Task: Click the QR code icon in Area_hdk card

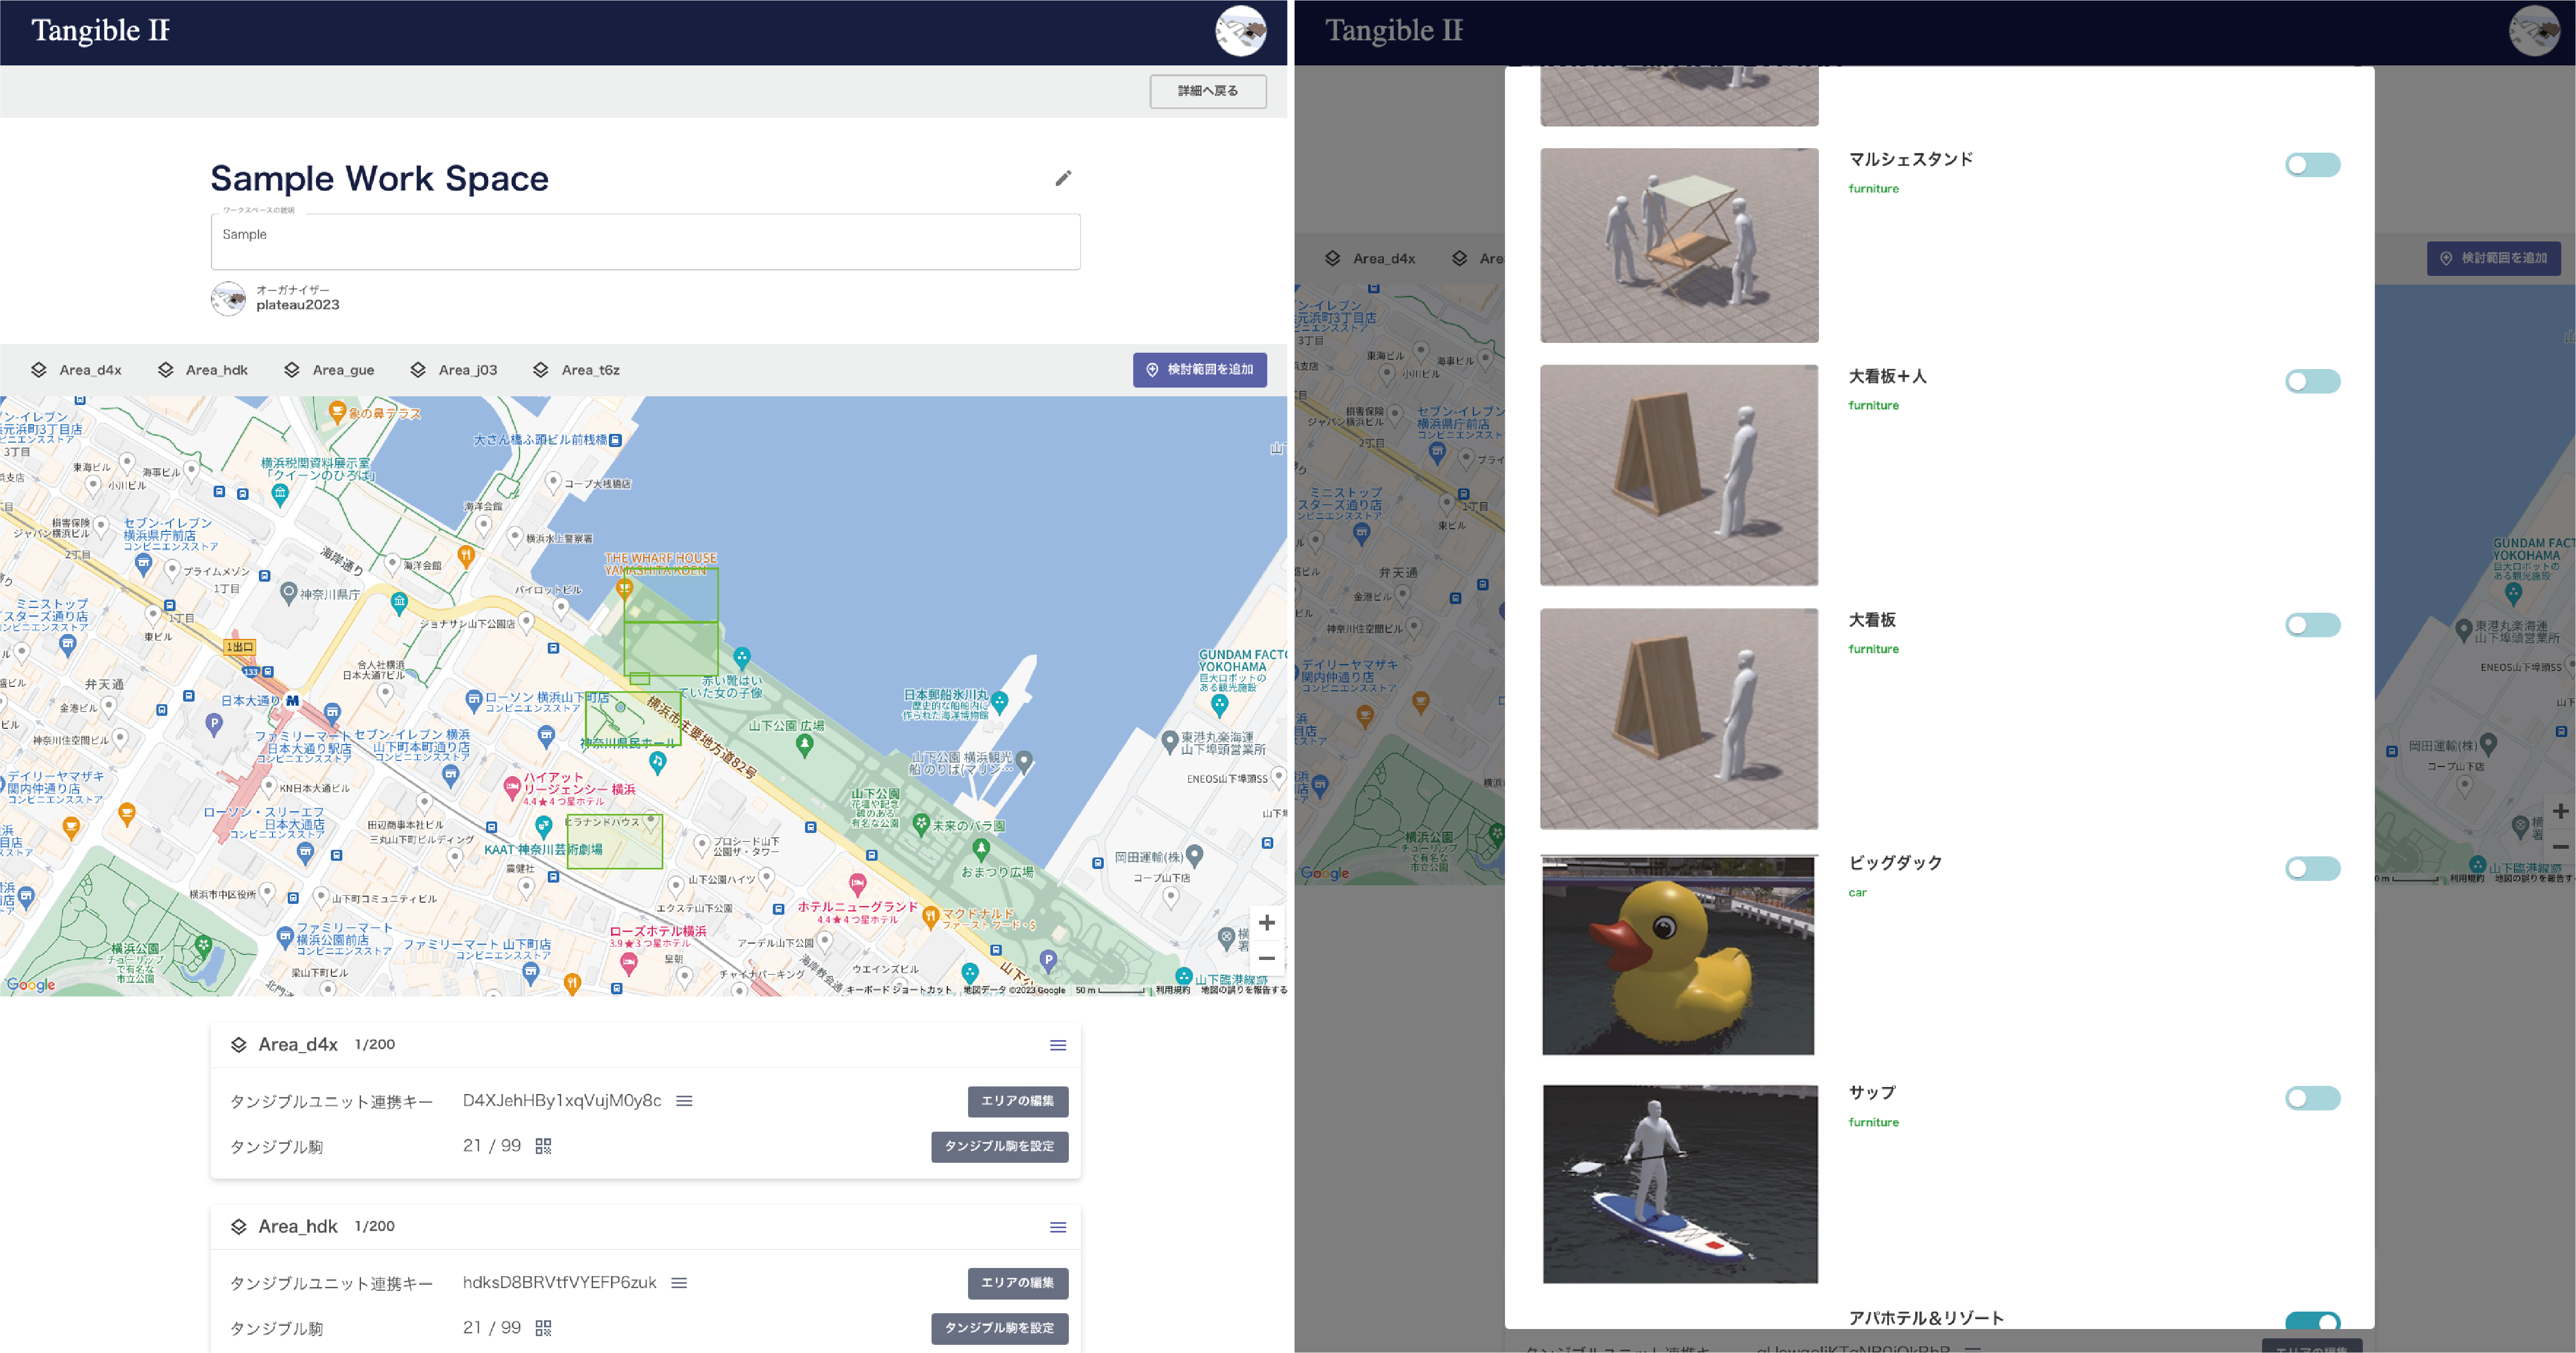Action: [543, 1328]
